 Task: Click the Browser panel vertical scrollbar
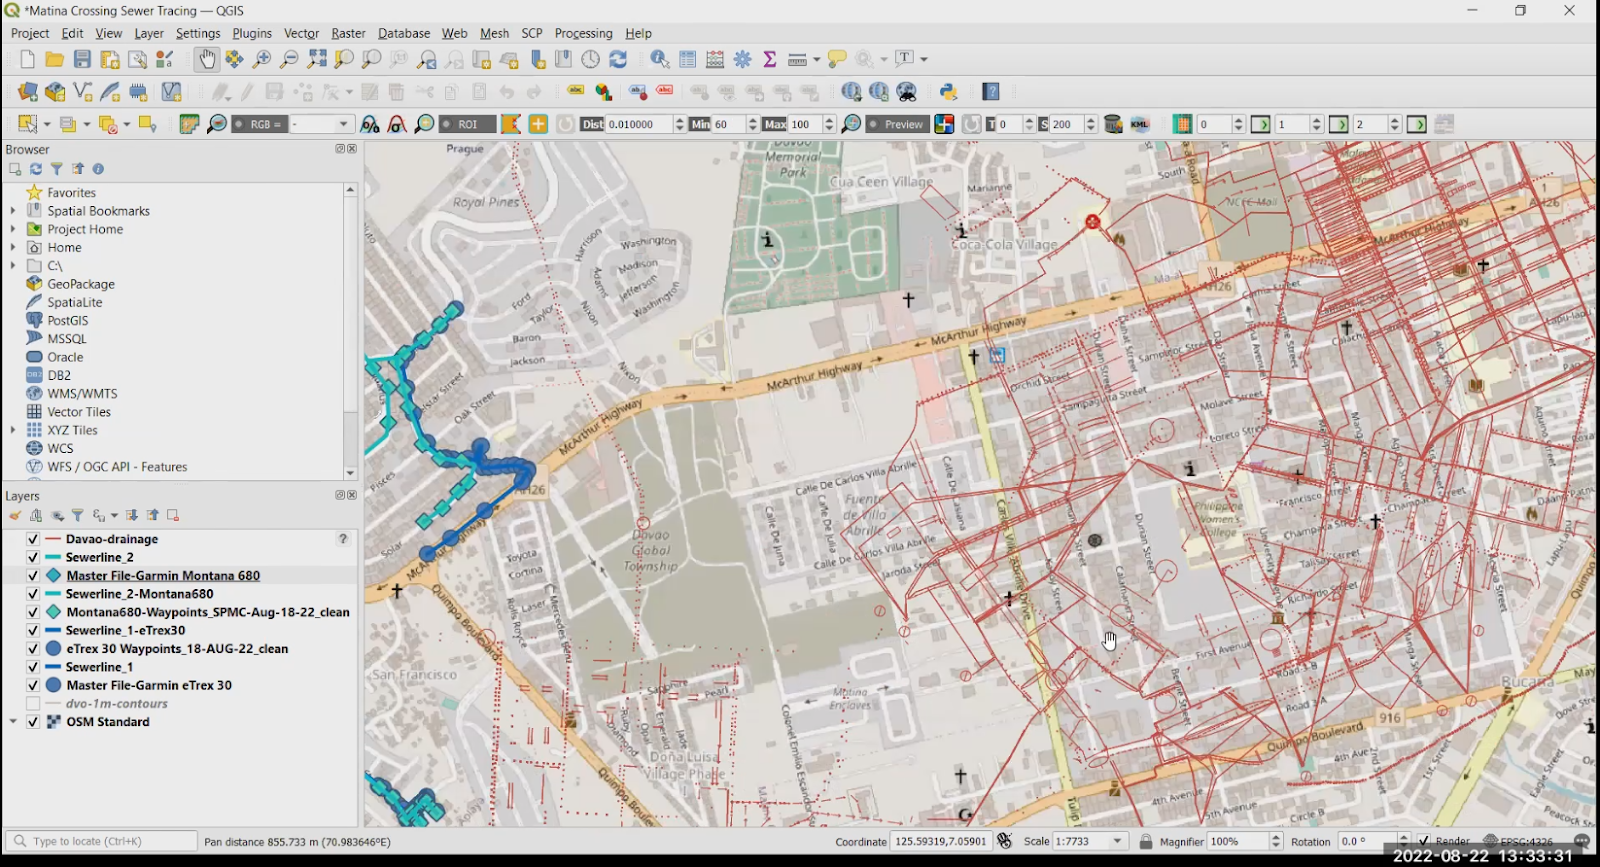pos(350,330)
